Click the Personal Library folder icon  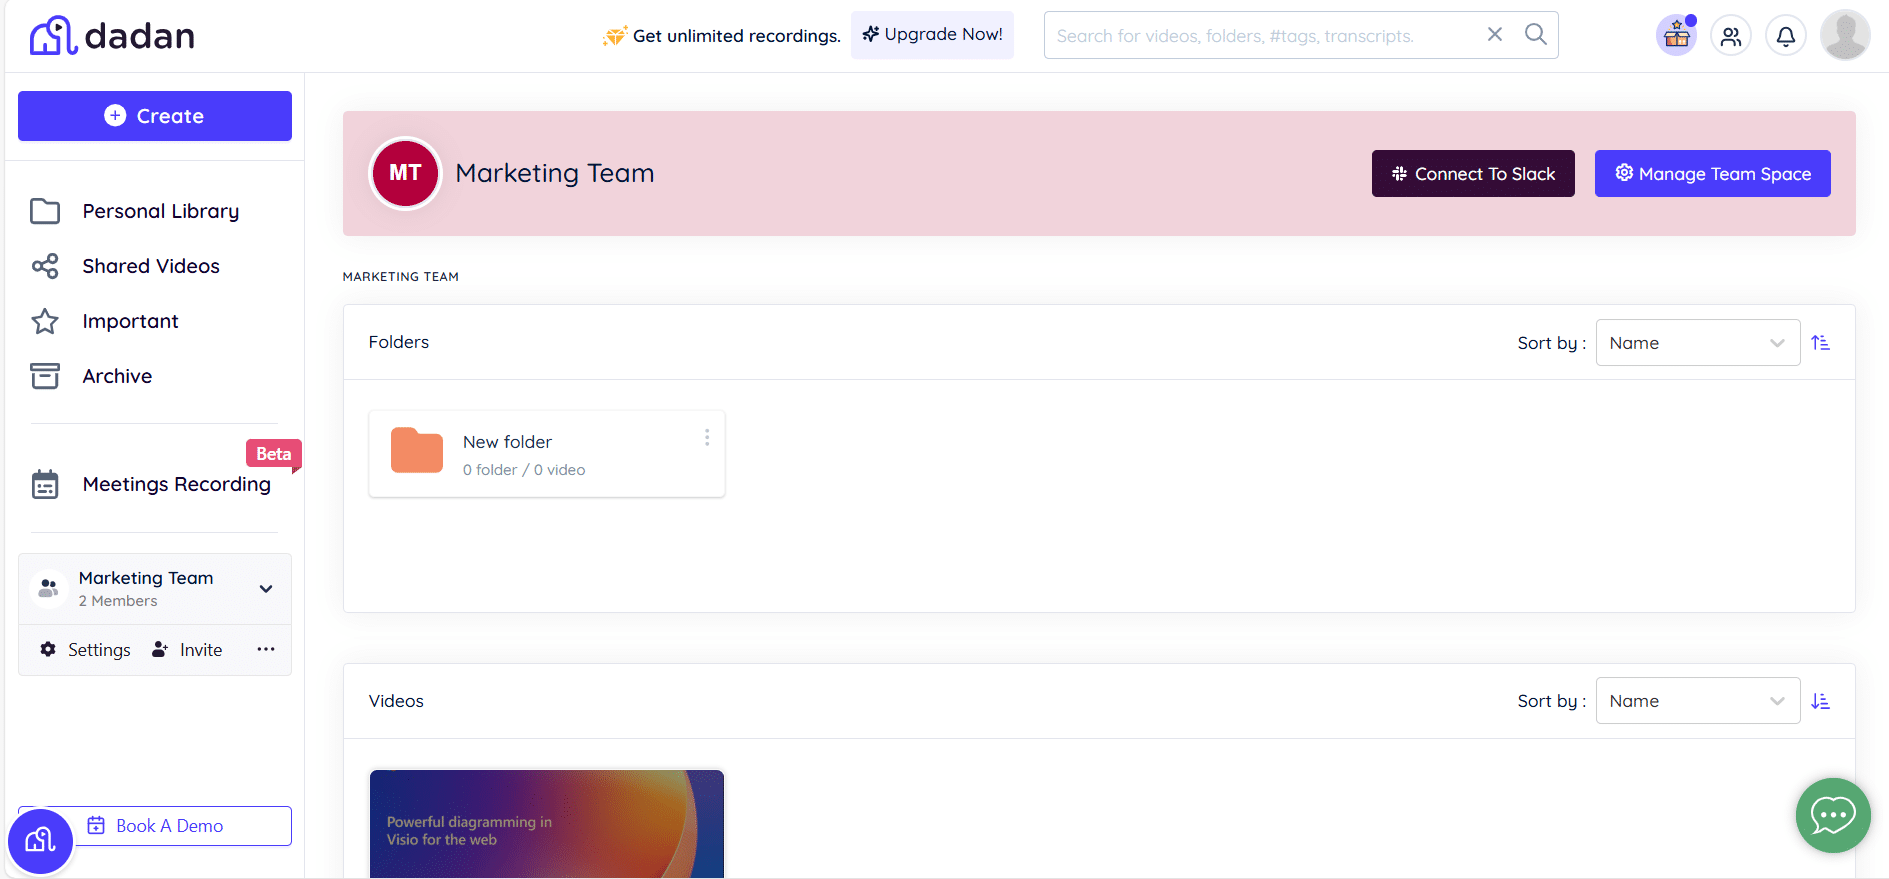(45, 211)
